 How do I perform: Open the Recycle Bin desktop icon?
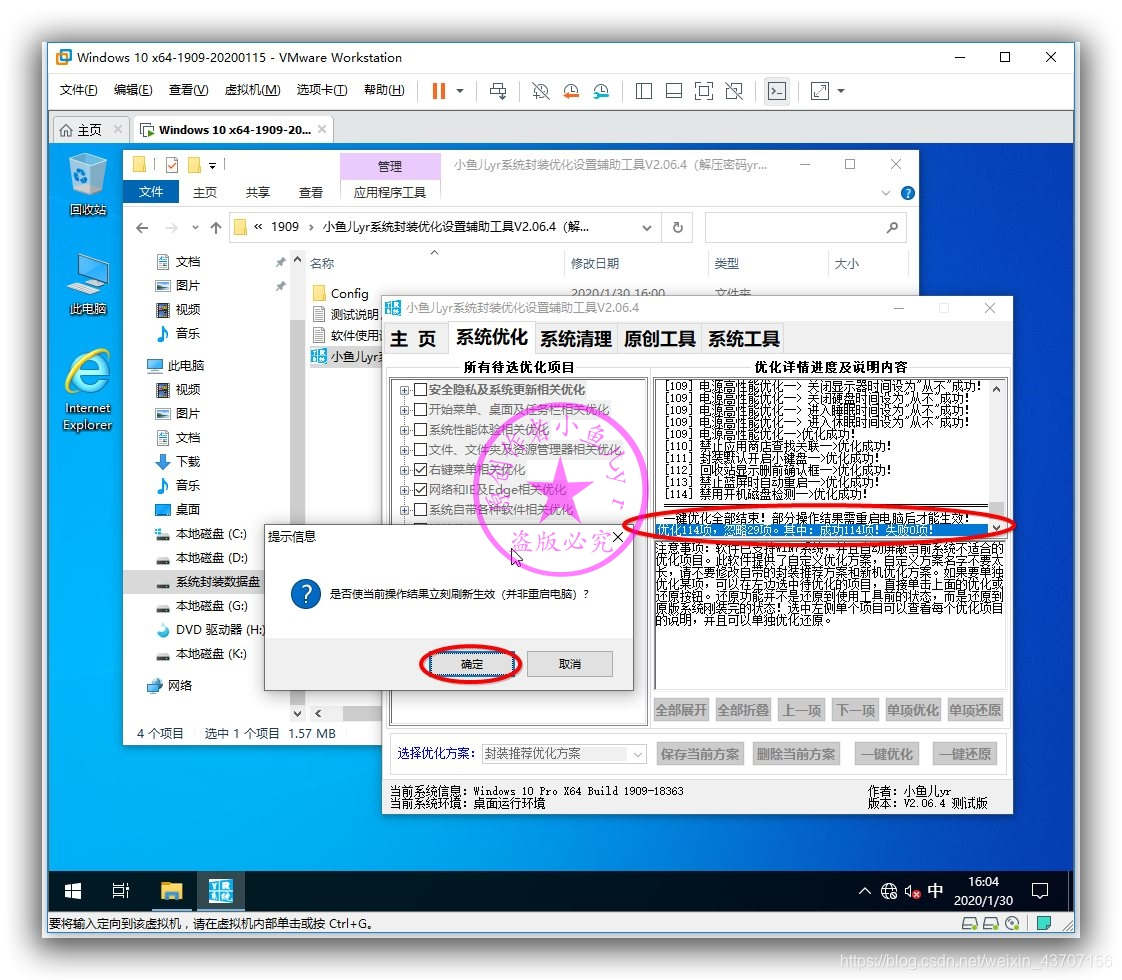pos(88,185)
